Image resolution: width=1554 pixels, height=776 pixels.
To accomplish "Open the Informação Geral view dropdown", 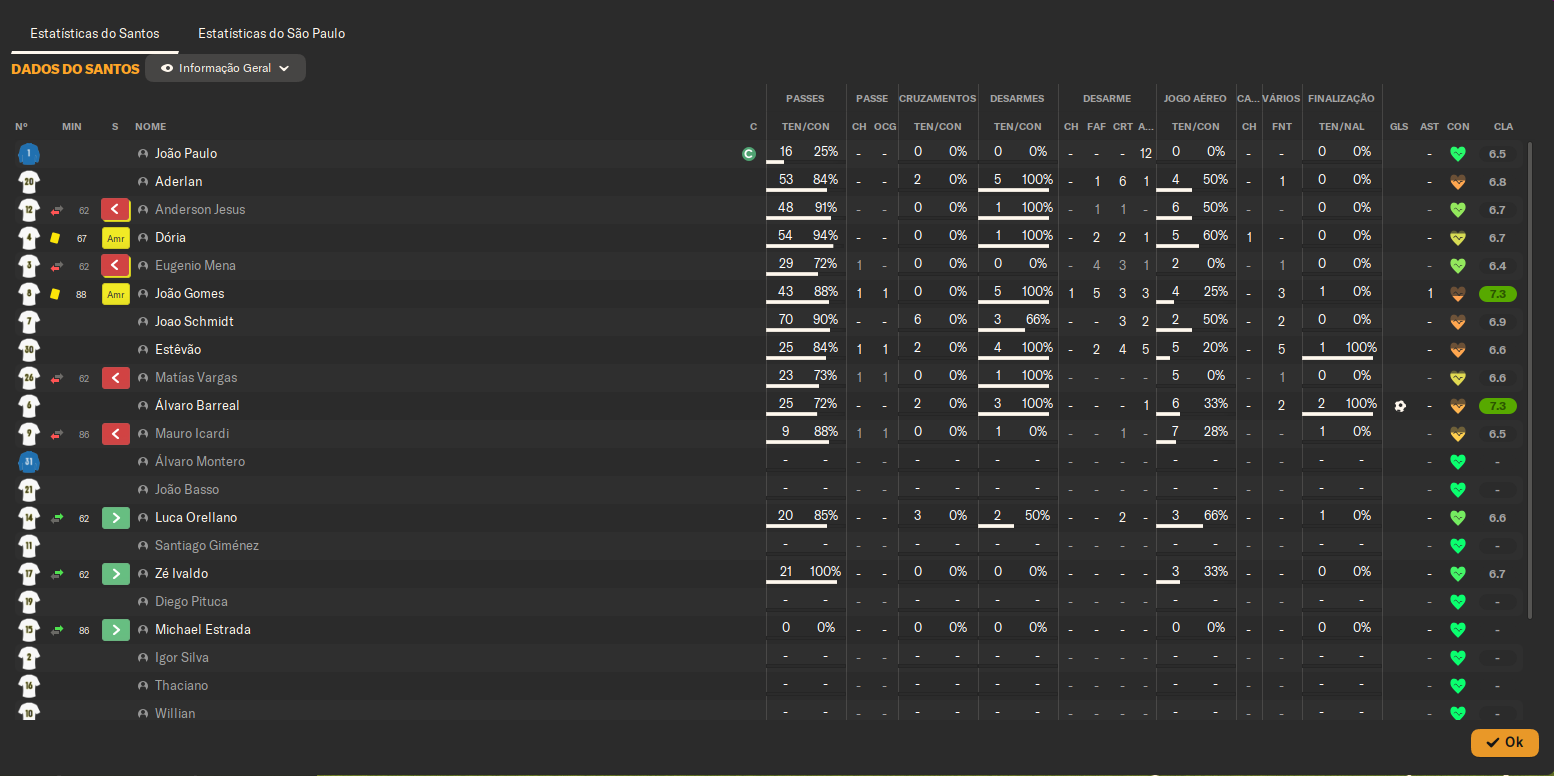I will [x=225, y=68].
